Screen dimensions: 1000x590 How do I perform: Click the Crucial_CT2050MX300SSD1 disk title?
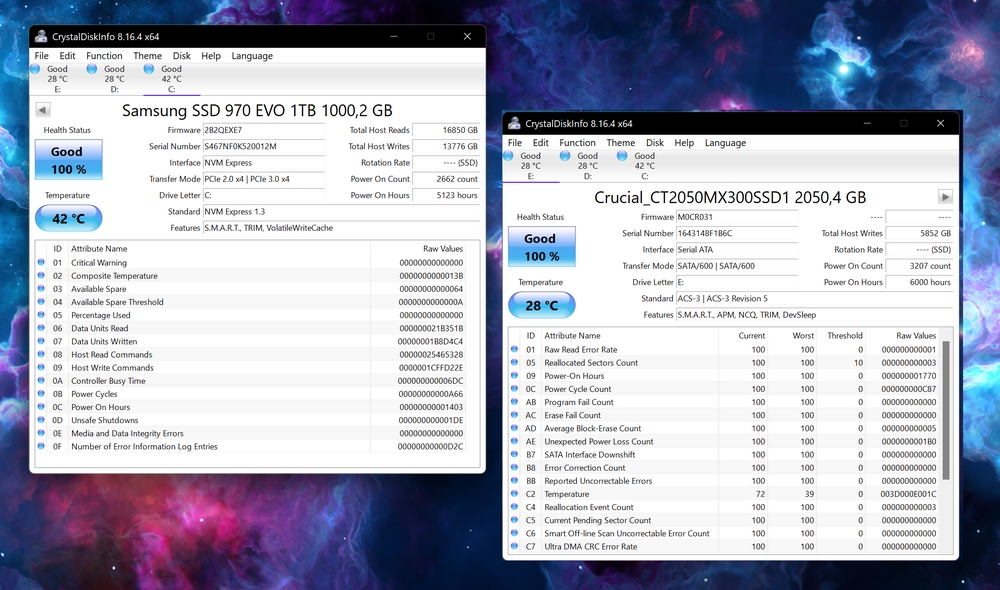[x=730, y=197]
